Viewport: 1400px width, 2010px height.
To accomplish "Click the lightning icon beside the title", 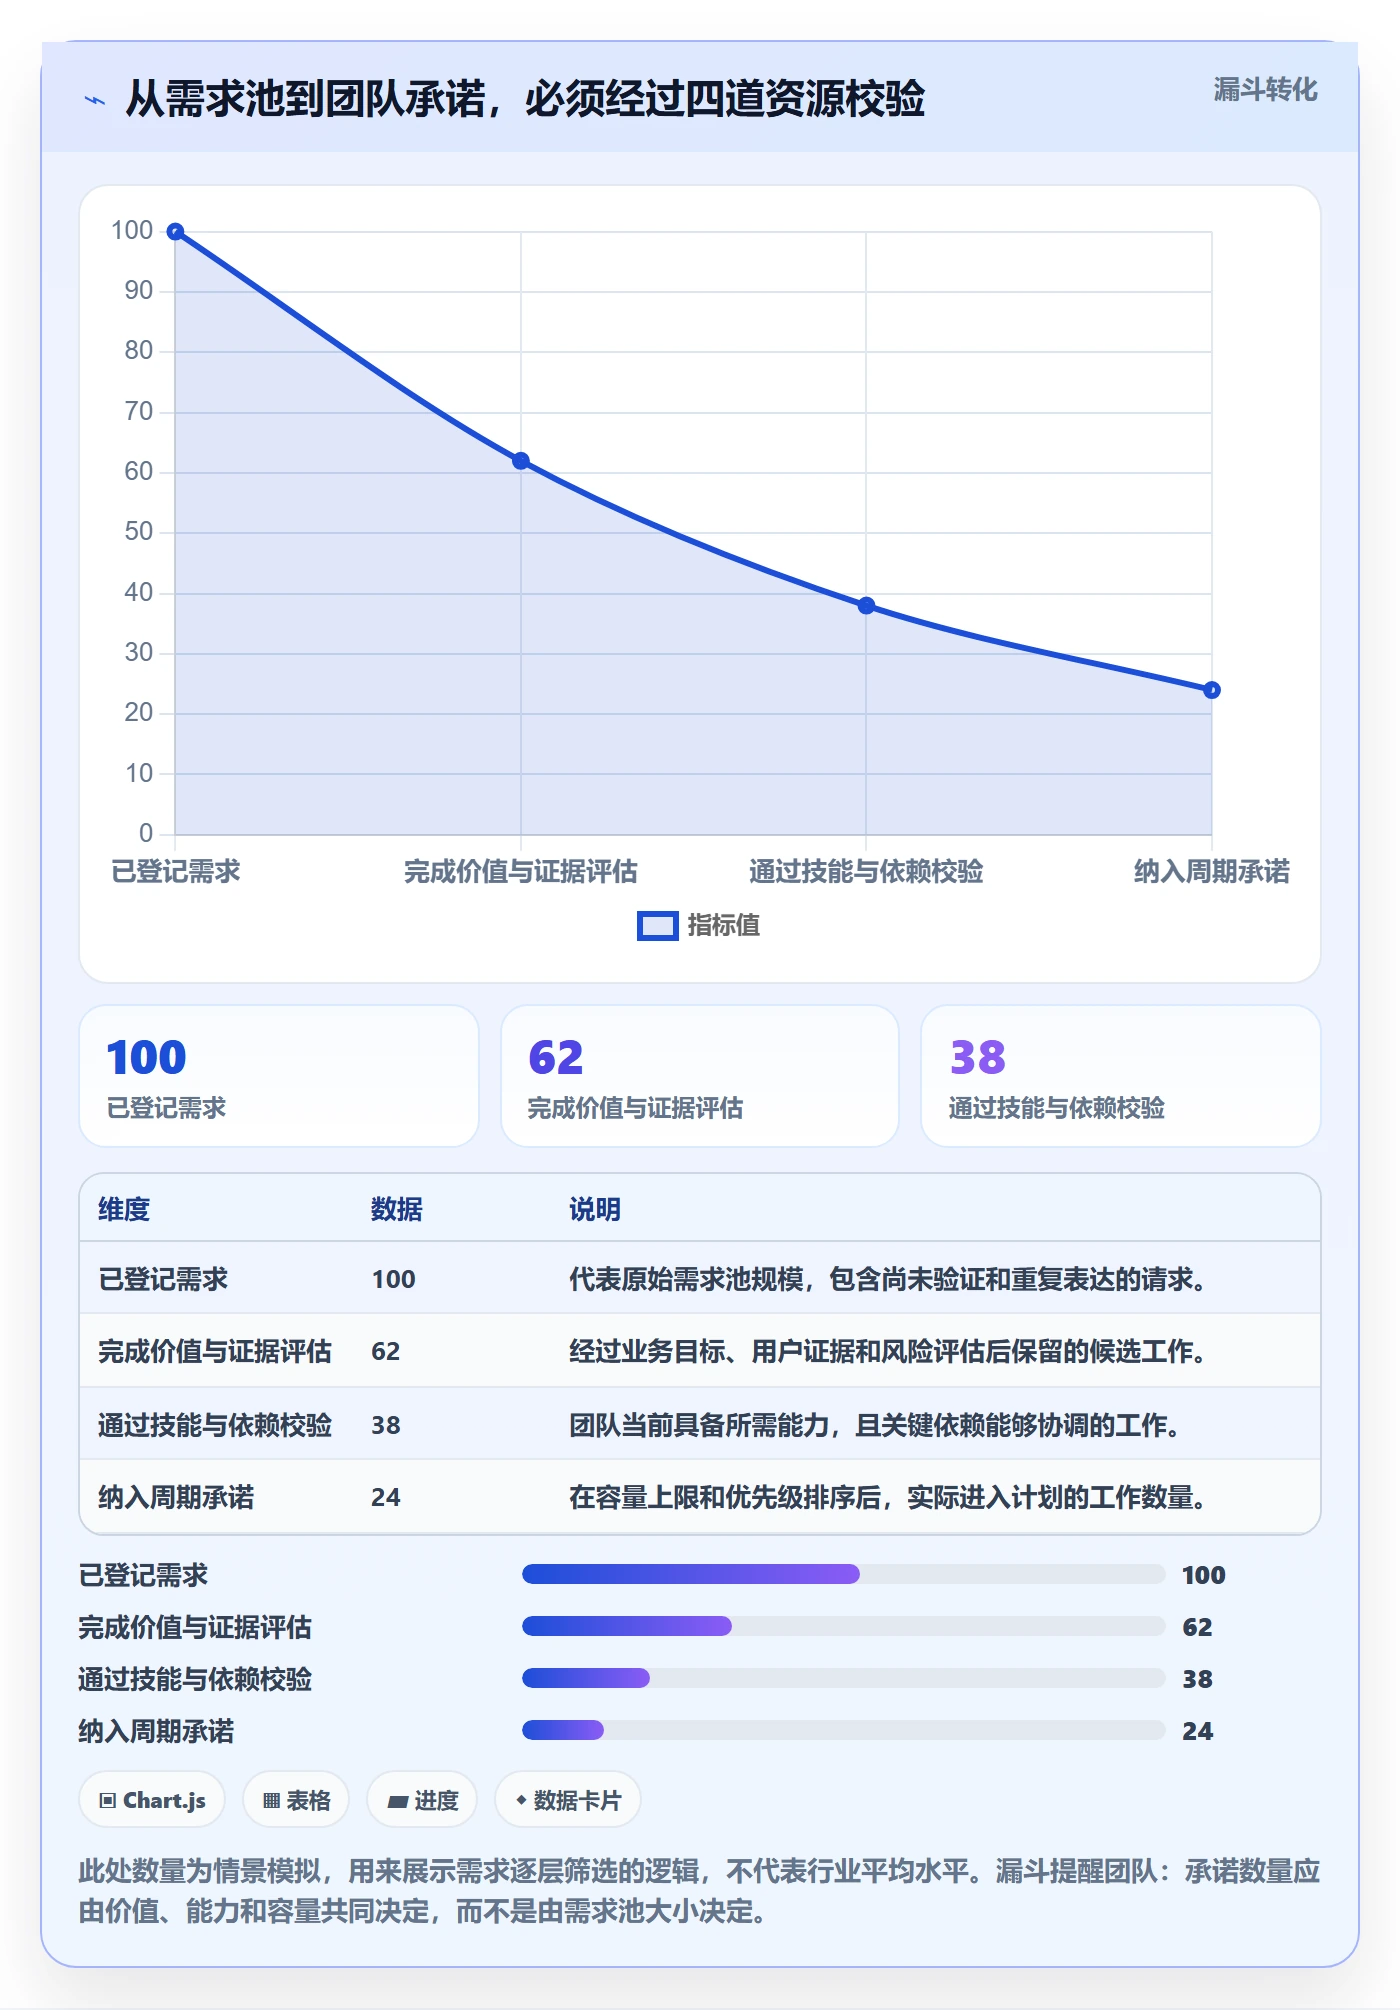I will (95, 100).
